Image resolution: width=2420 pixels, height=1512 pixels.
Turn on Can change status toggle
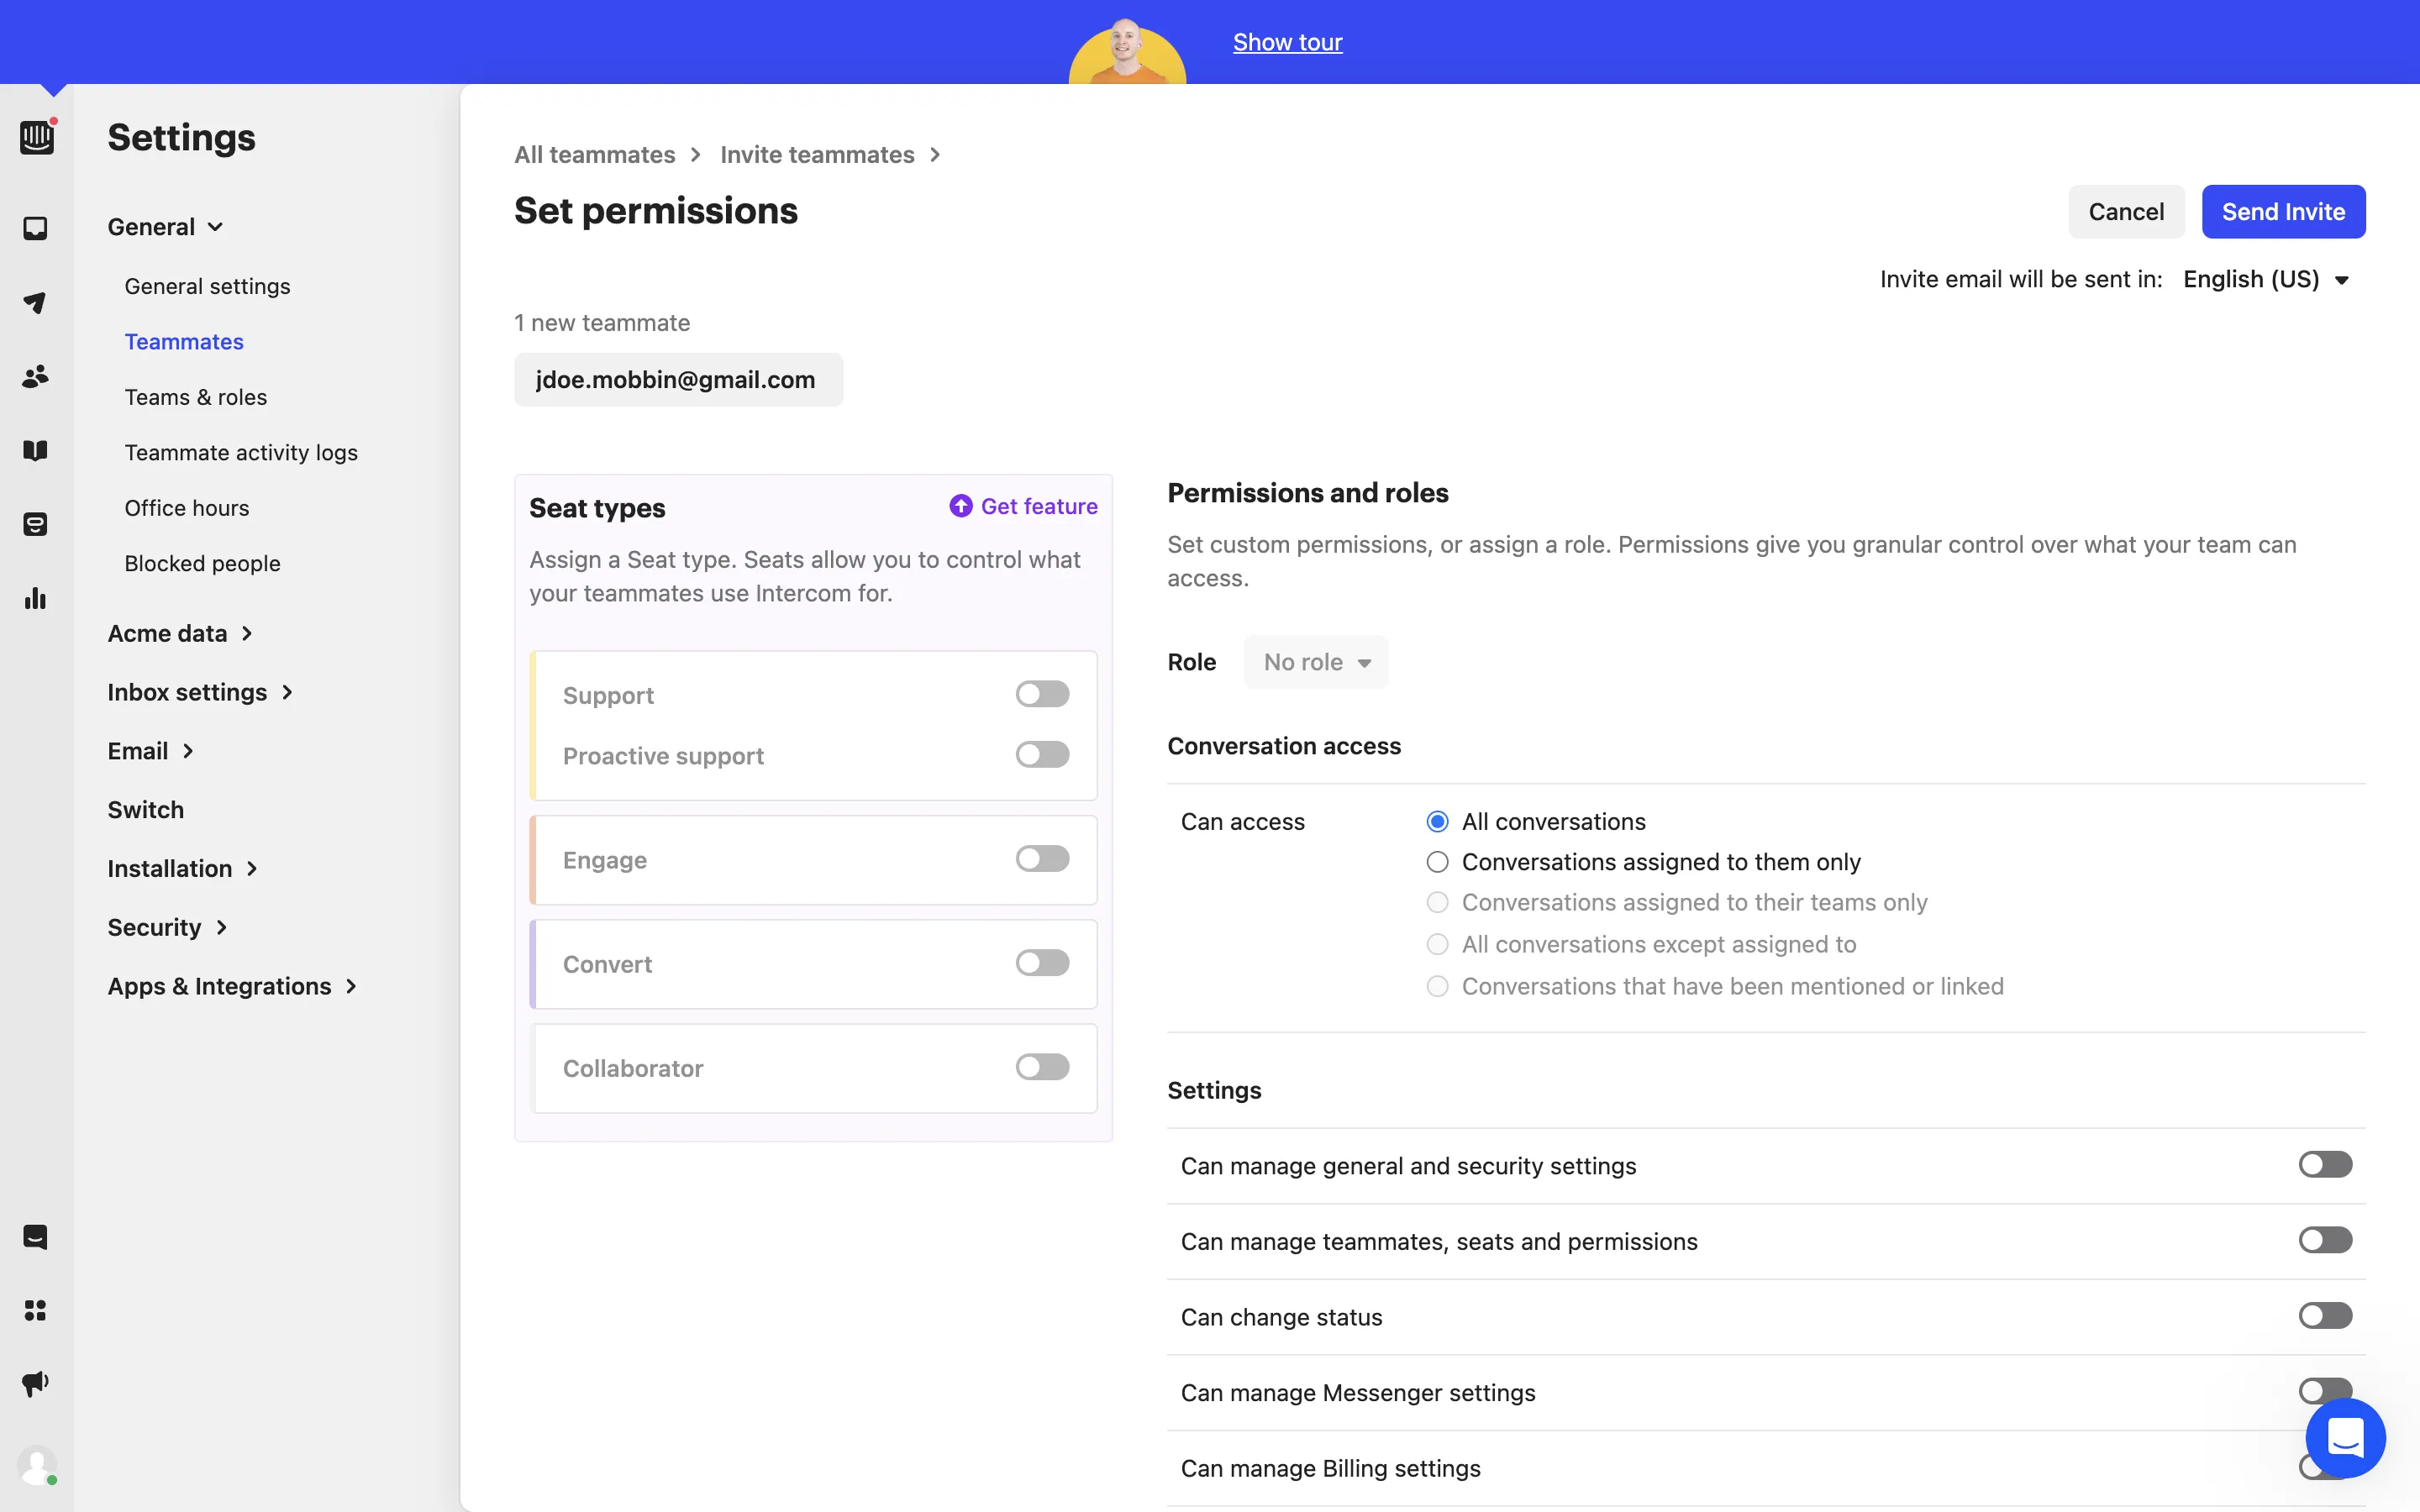click(2324, 1316)
